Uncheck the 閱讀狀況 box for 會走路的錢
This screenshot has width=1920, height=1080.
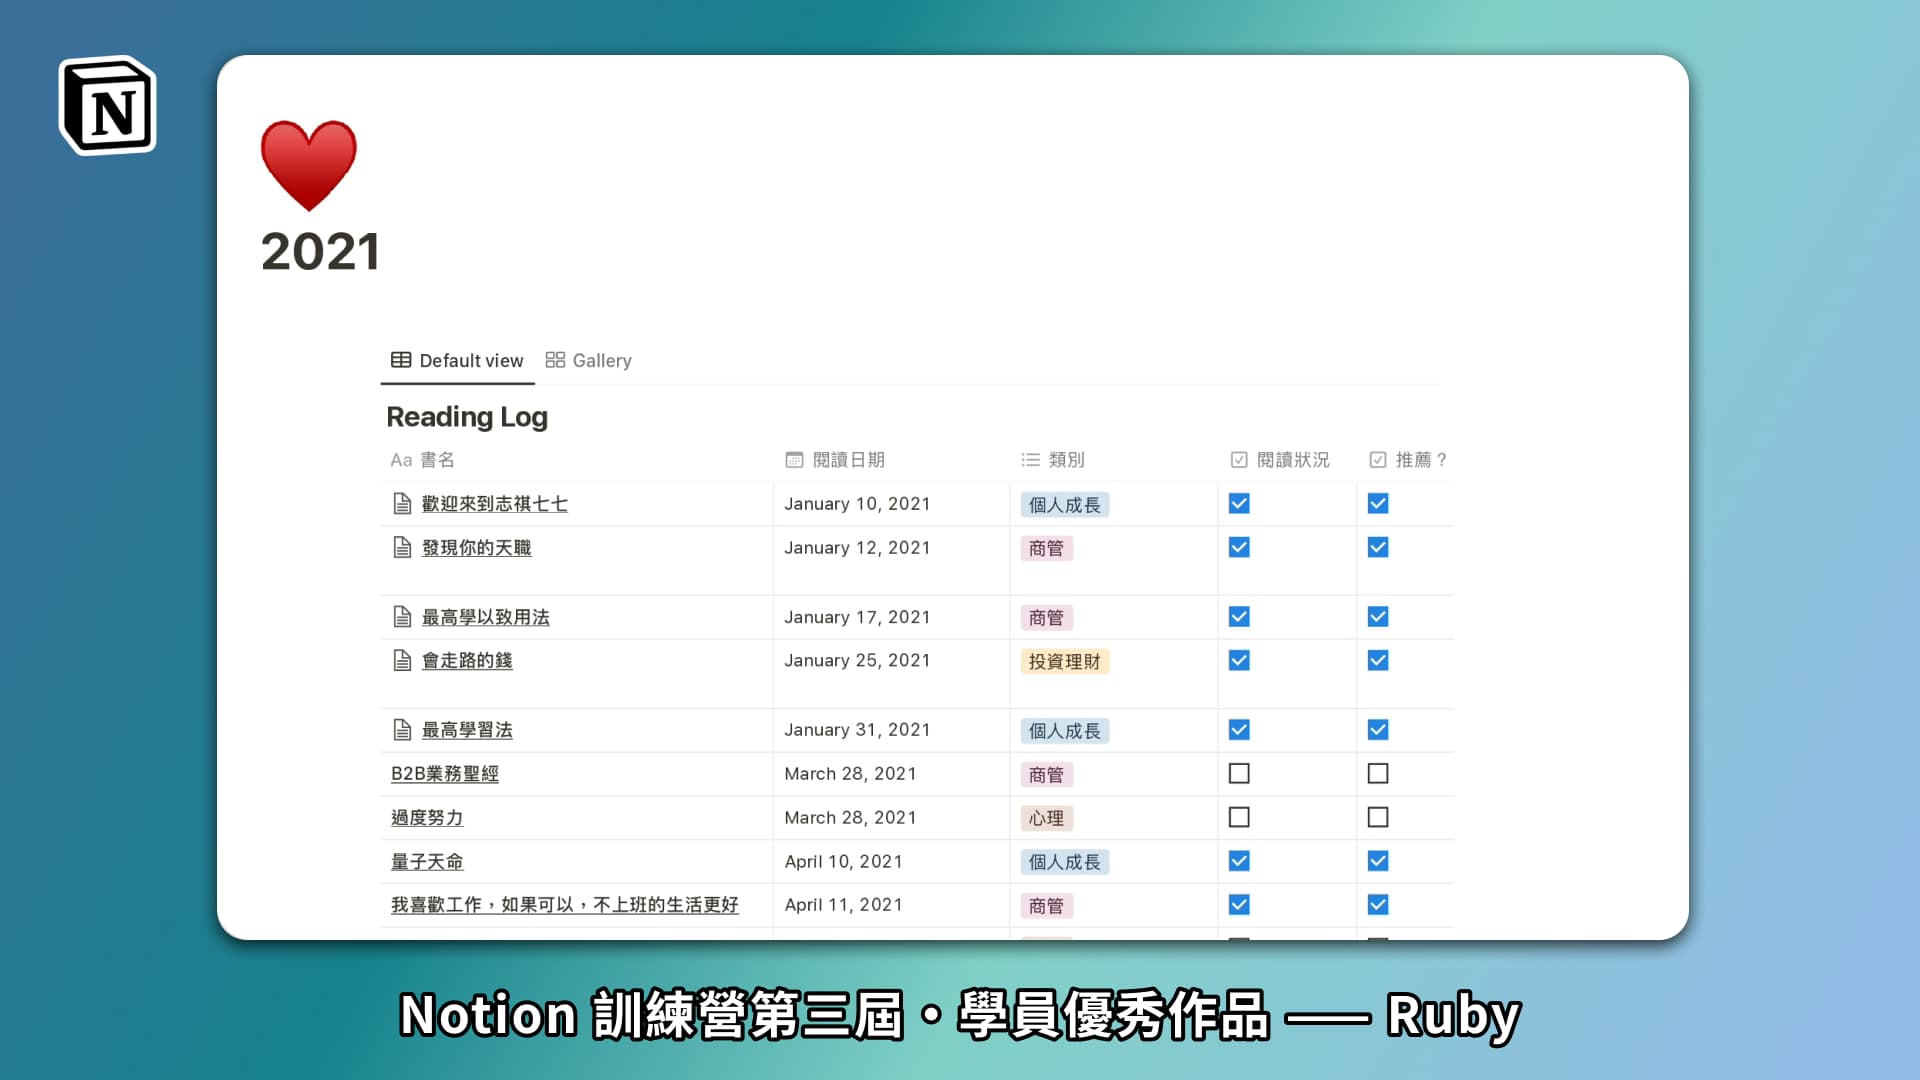(1239, 660)
